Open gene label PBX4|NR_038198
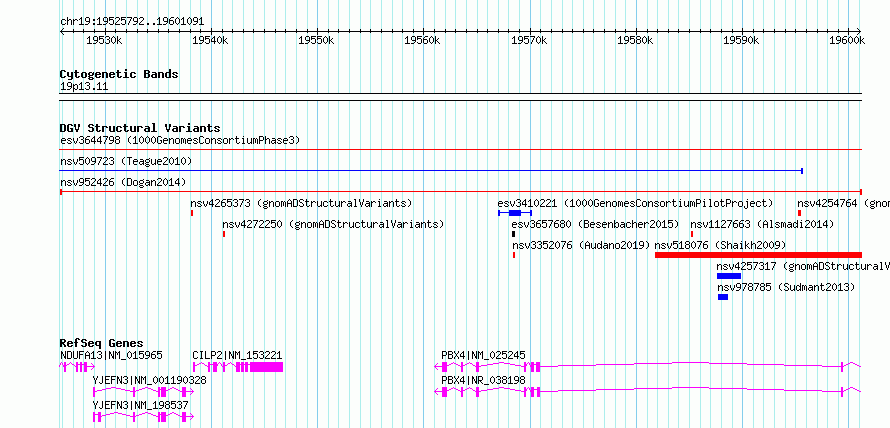Screen dimensions: 890x428 click(483, 380)
